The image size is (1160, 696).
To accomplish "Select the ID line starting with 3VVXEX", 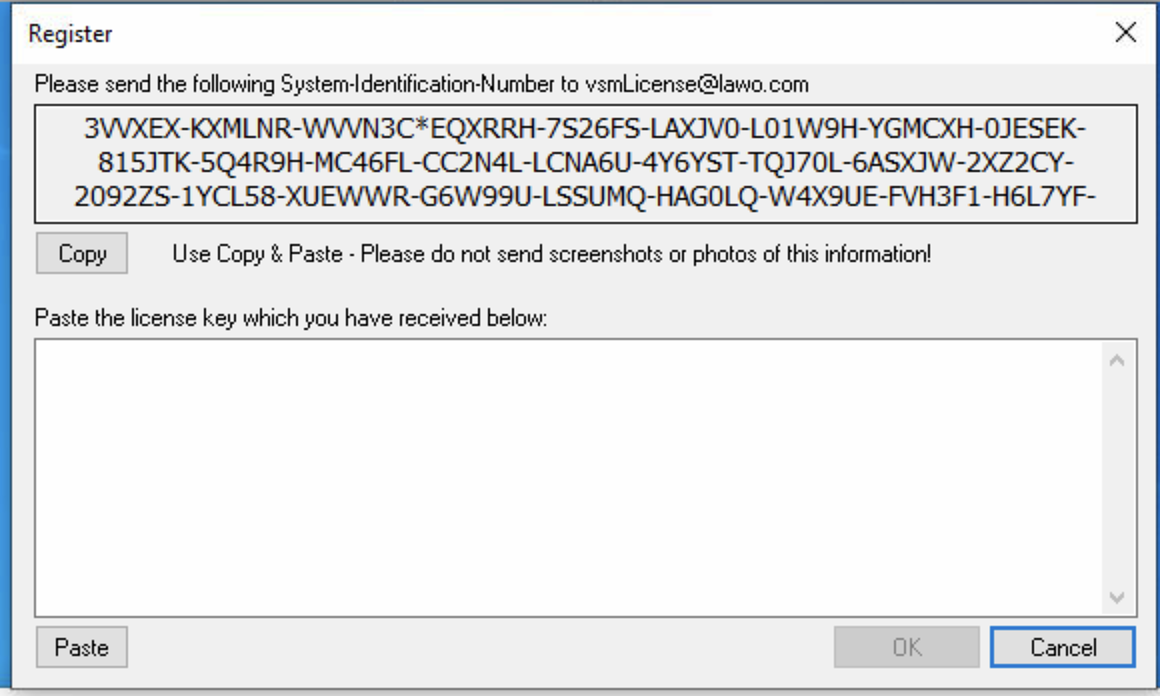I will point(586,130).
